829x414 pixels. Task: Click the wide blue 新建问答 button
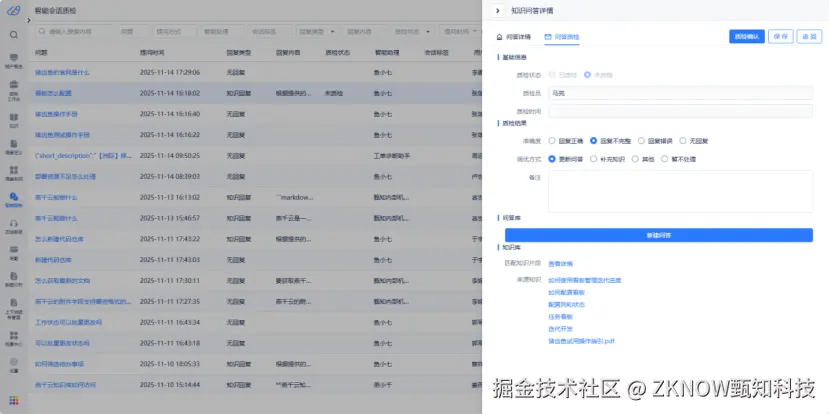tap(659, 235)
